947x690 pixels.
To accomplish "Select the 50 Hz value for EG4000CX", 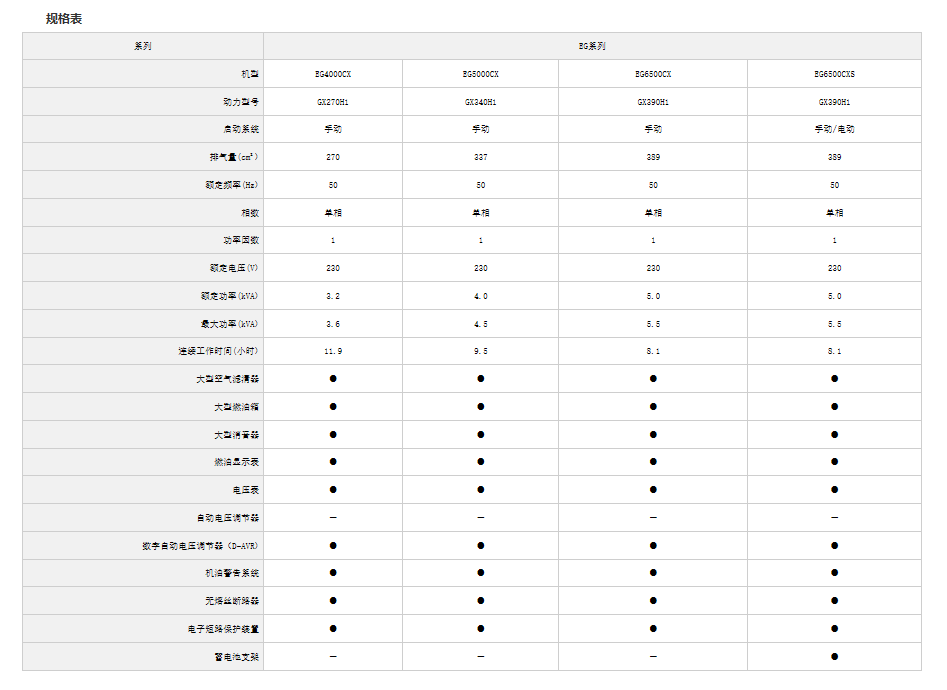I will (333, 185).
